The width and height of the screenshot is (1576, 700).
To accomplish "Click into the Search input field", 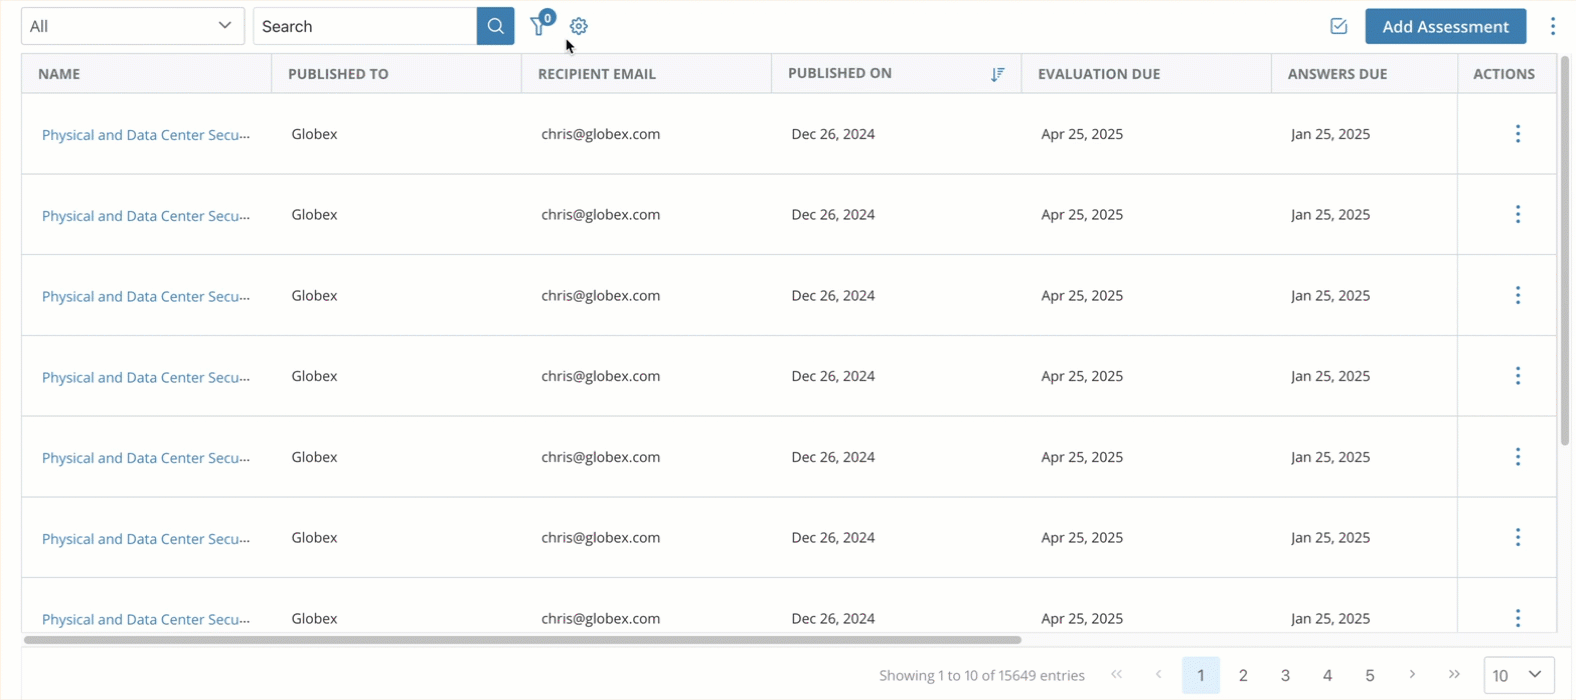I will [x=364, y=26].
